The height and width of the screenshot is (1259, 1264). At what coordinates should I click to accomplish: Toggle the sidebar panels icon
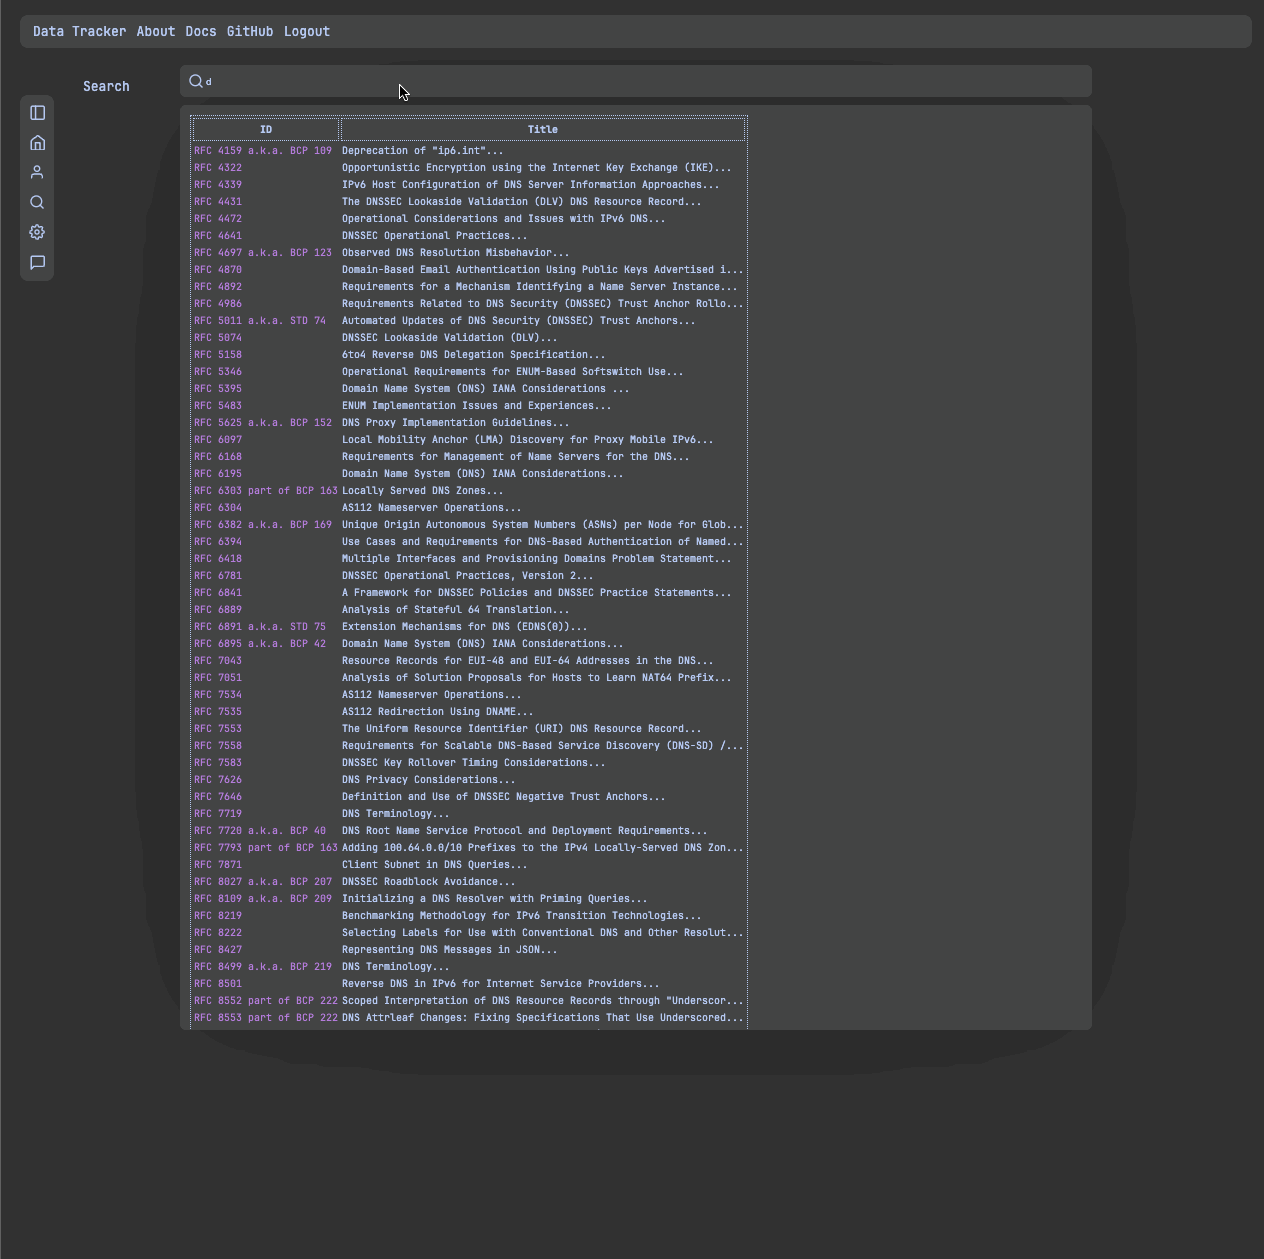click(x=37, y=112)
